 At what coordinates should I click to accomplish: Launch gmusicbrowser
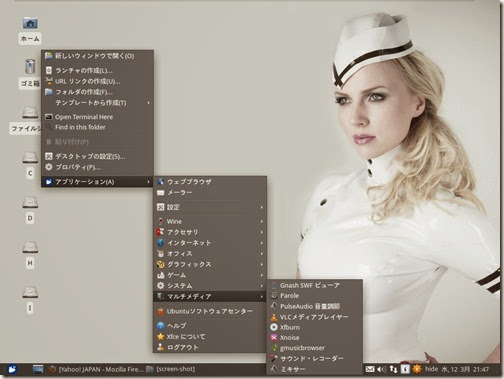coord(315,348)
